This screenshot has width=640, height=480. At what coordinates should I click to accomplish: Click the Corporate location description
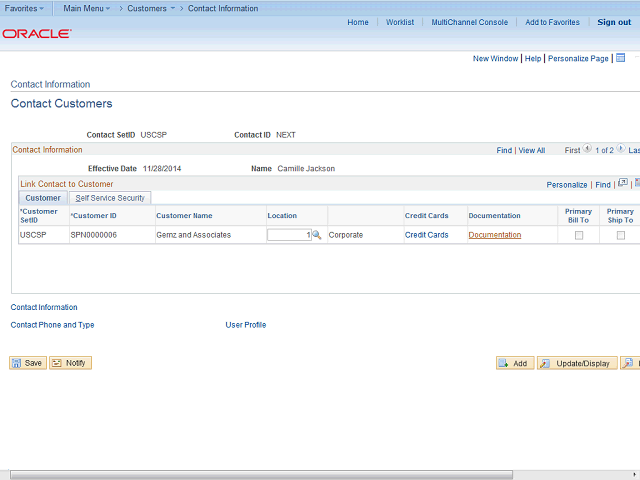[346, 235]
